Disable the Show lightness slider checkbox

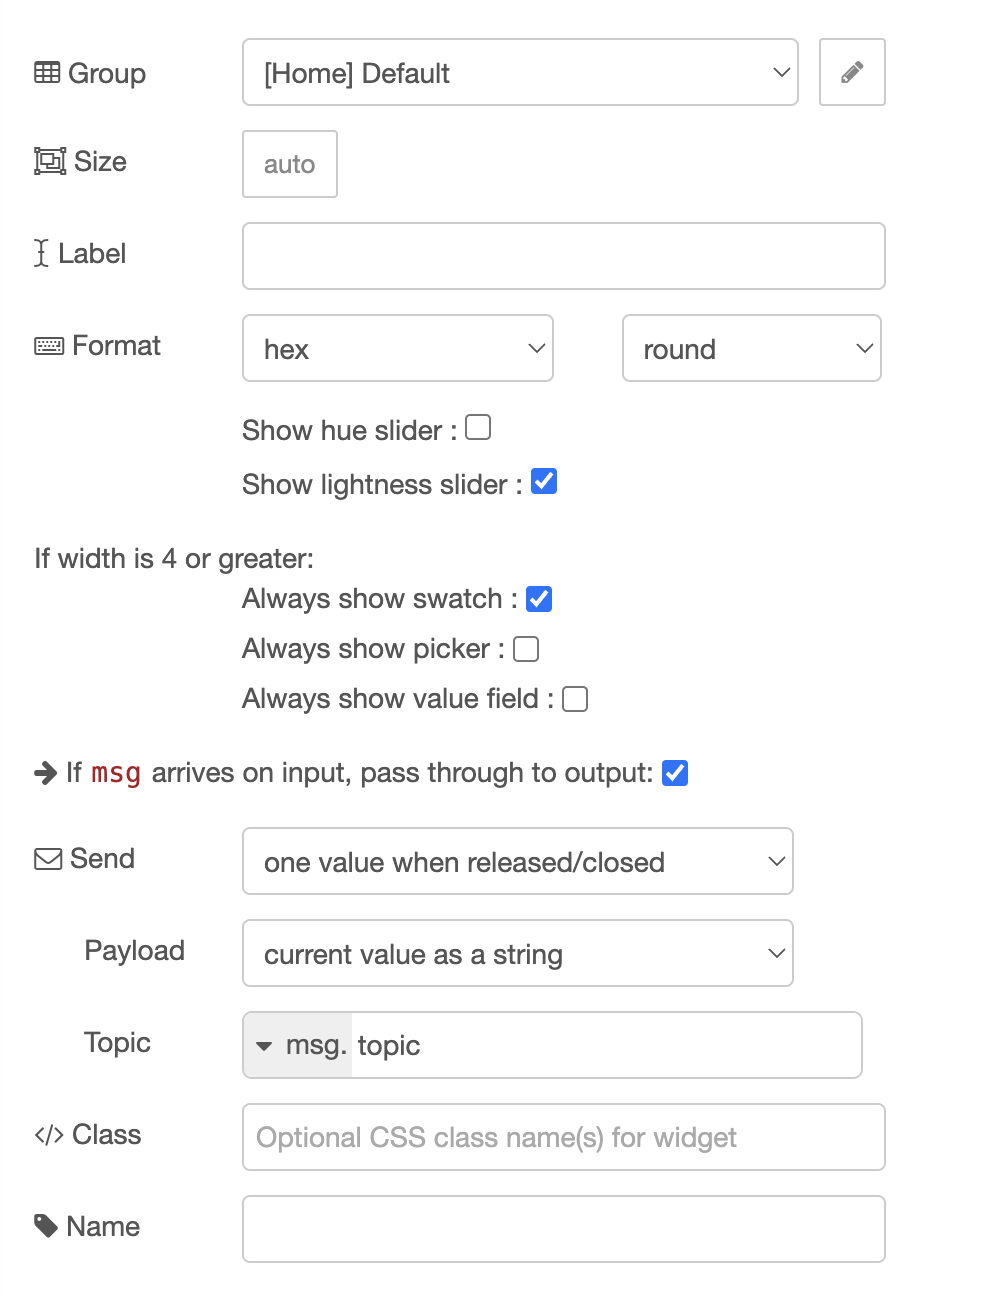(544, 481)
